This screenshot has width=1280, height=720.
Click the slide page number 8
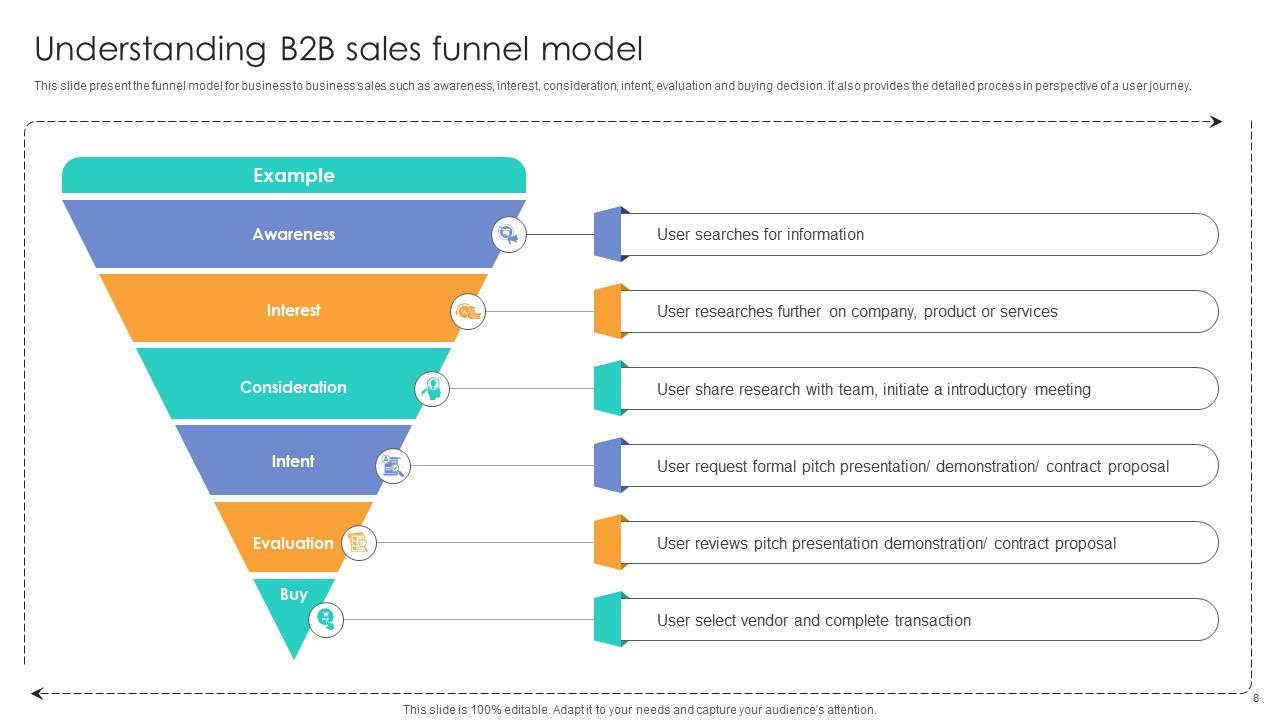pyautogui.click(x=1256, y=699)
